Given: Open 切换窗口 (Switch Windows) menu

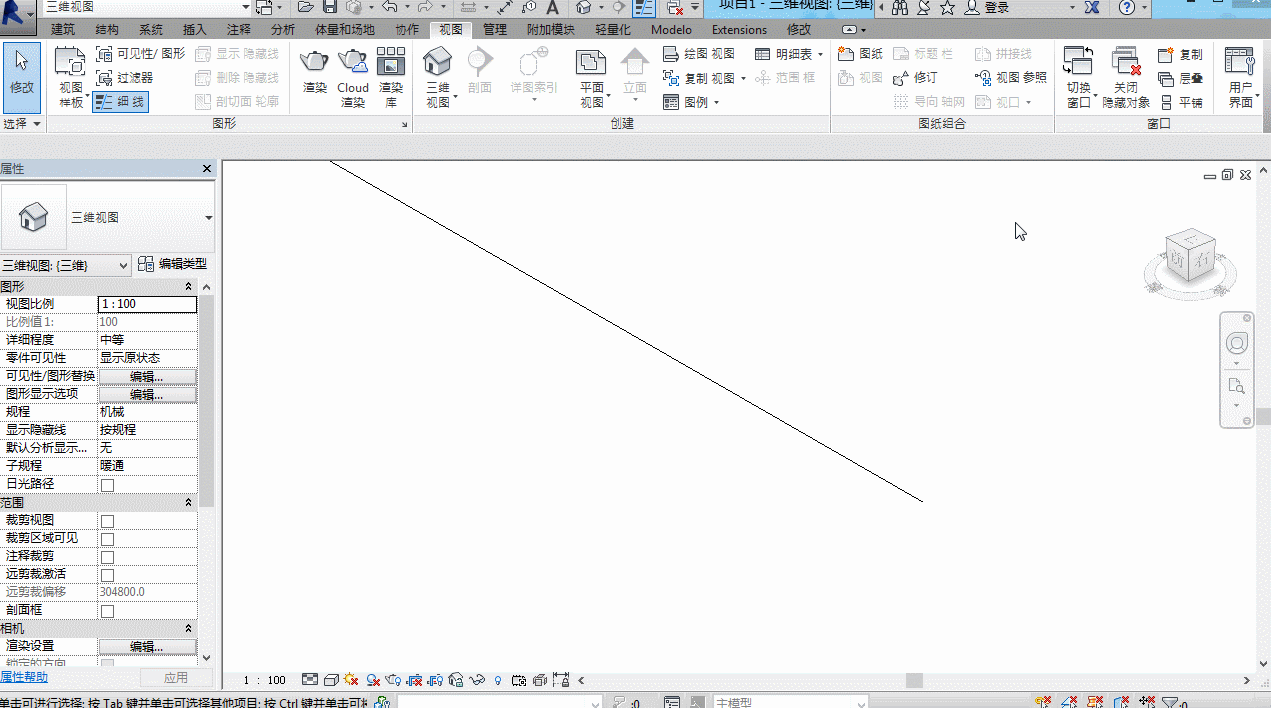Looking at the screenshot, I should click(1078, 77).
